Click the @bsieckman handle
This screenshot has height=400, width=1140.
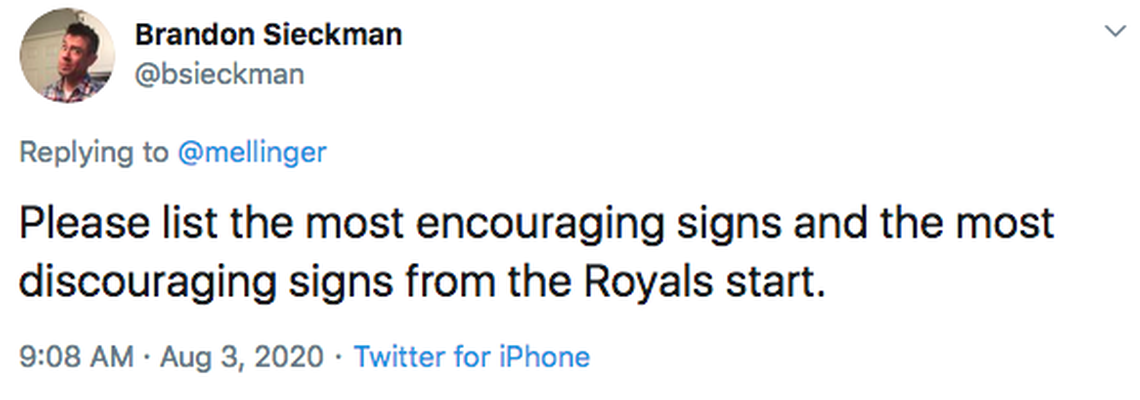tap(219, 74)
